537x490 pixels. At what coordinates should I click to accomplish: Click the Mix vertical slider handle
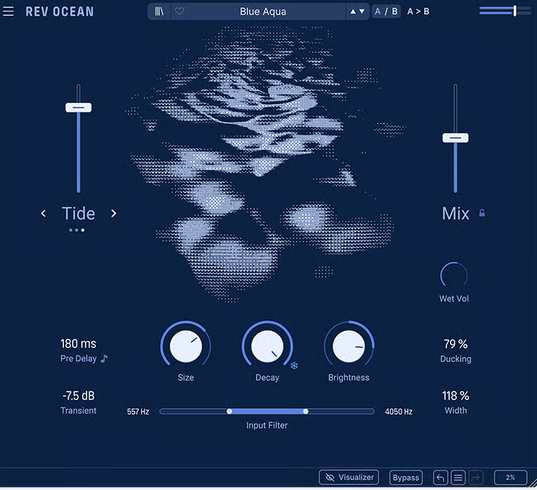tap(455, 138)
